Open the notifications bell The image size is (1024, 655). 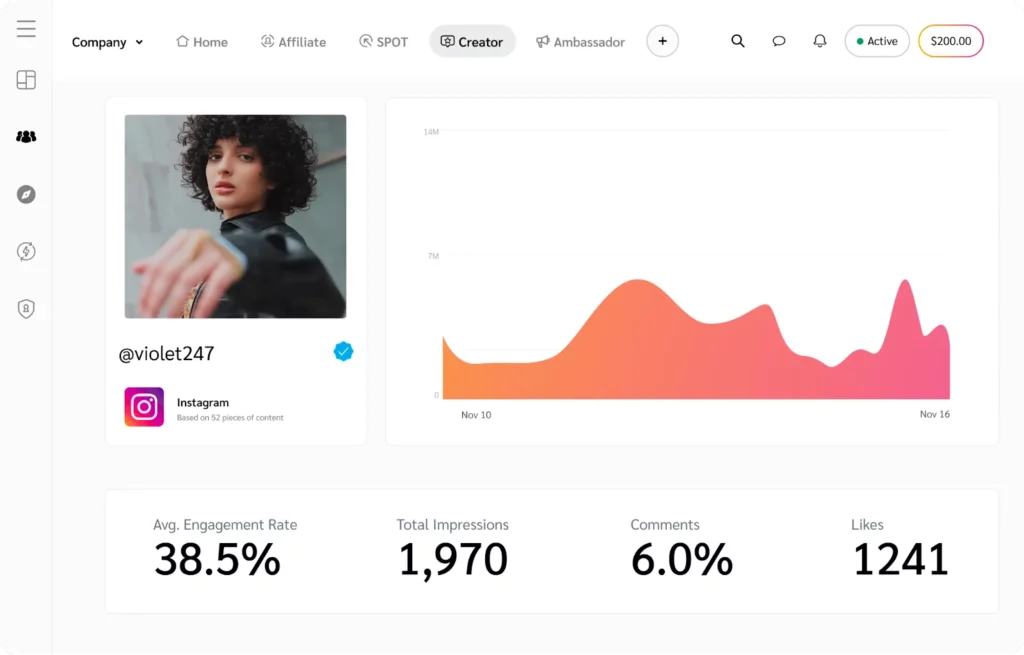click(819, 41)
